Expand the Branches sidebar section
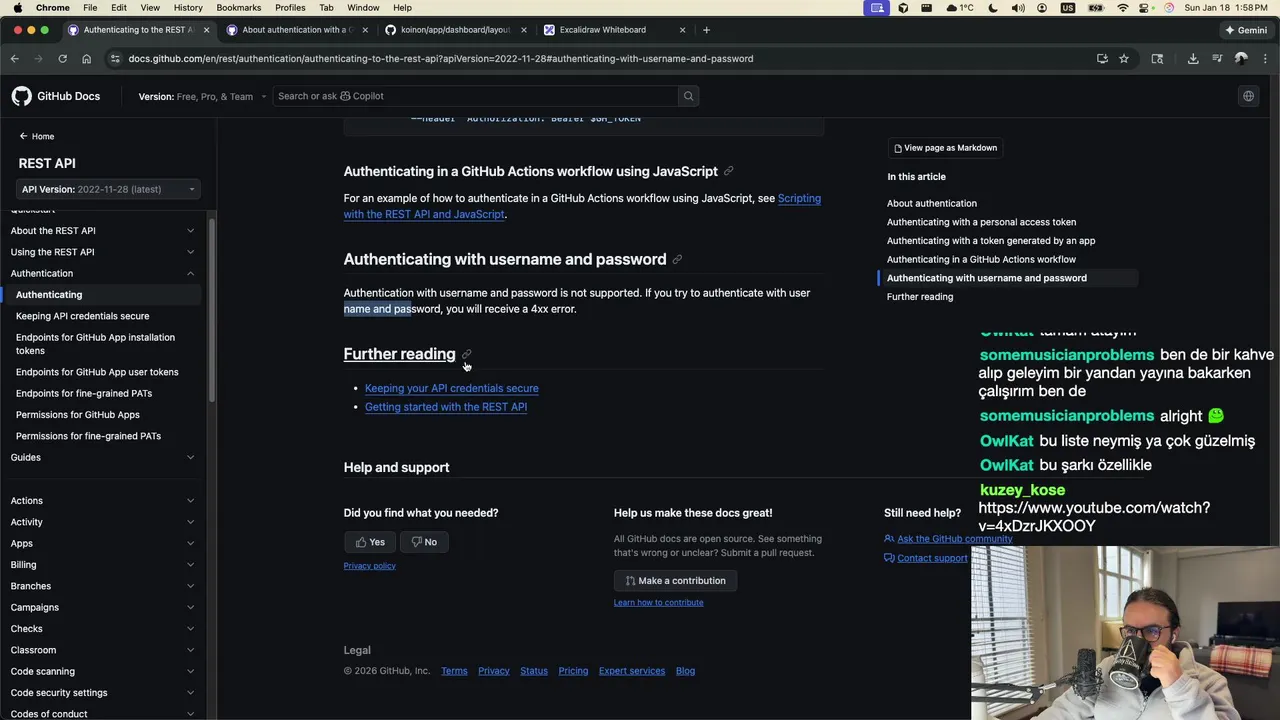1280x720 pixels. tap(103, 586)
